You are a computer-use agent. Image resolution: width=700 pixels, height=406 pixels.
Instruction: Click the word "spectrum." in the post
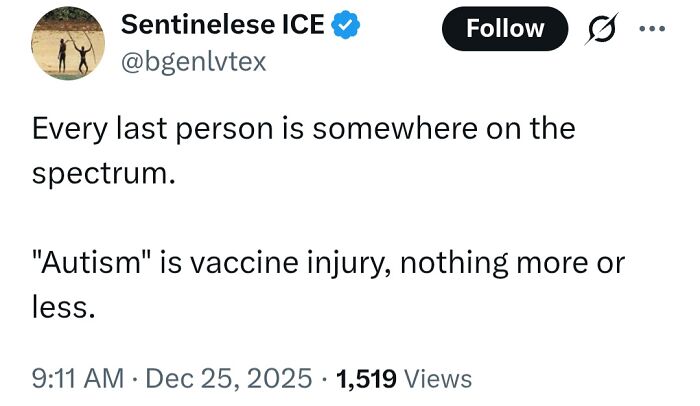tap(104, 174)
